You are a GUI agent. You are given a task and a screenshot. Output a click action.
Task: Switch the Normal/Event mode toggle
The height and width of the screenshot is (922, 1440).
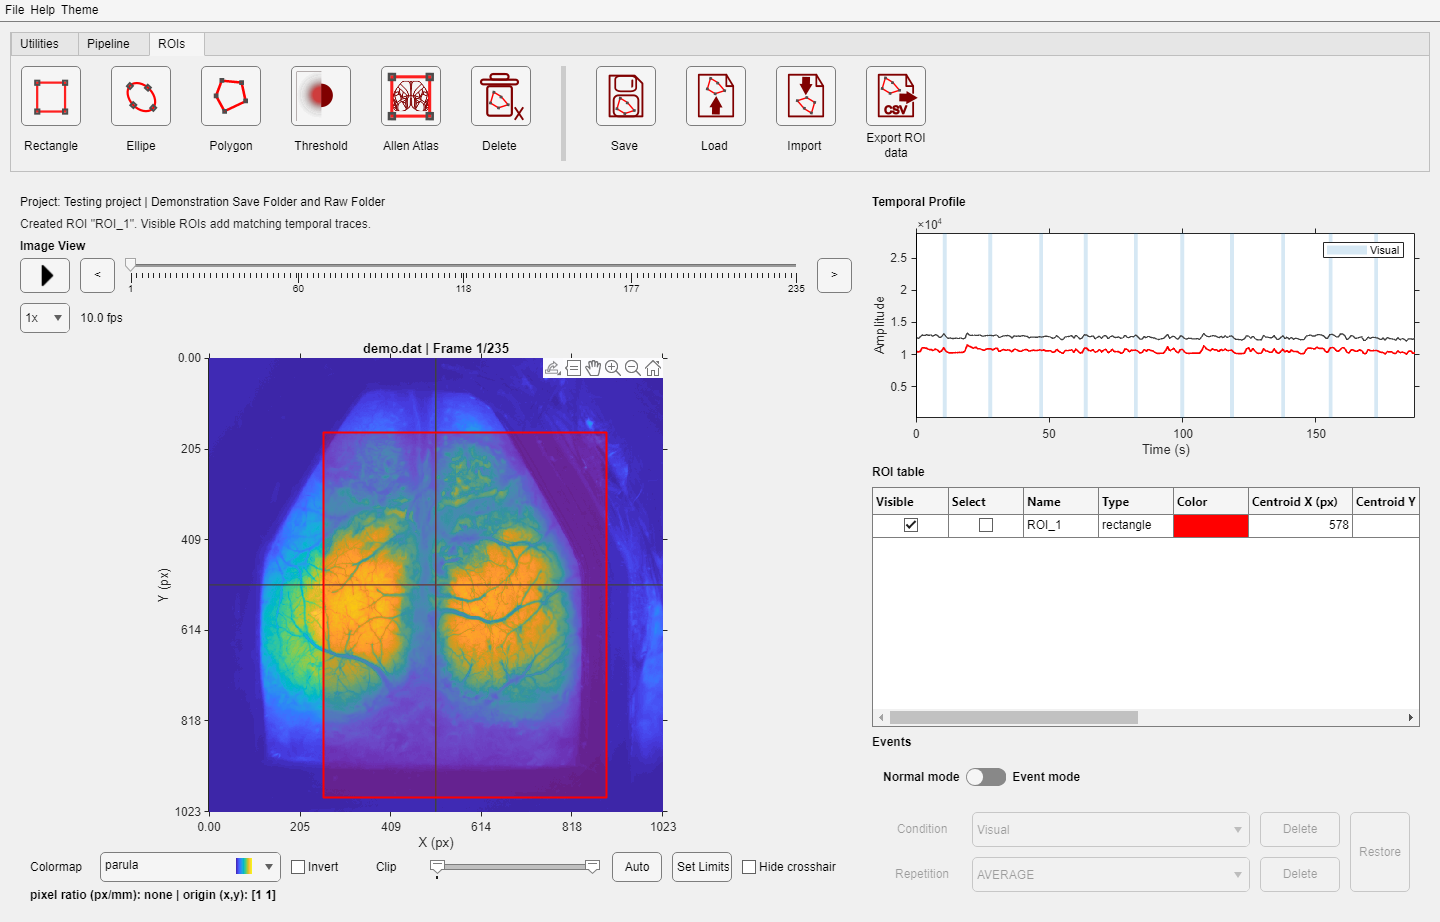click(x=986, y=777)
